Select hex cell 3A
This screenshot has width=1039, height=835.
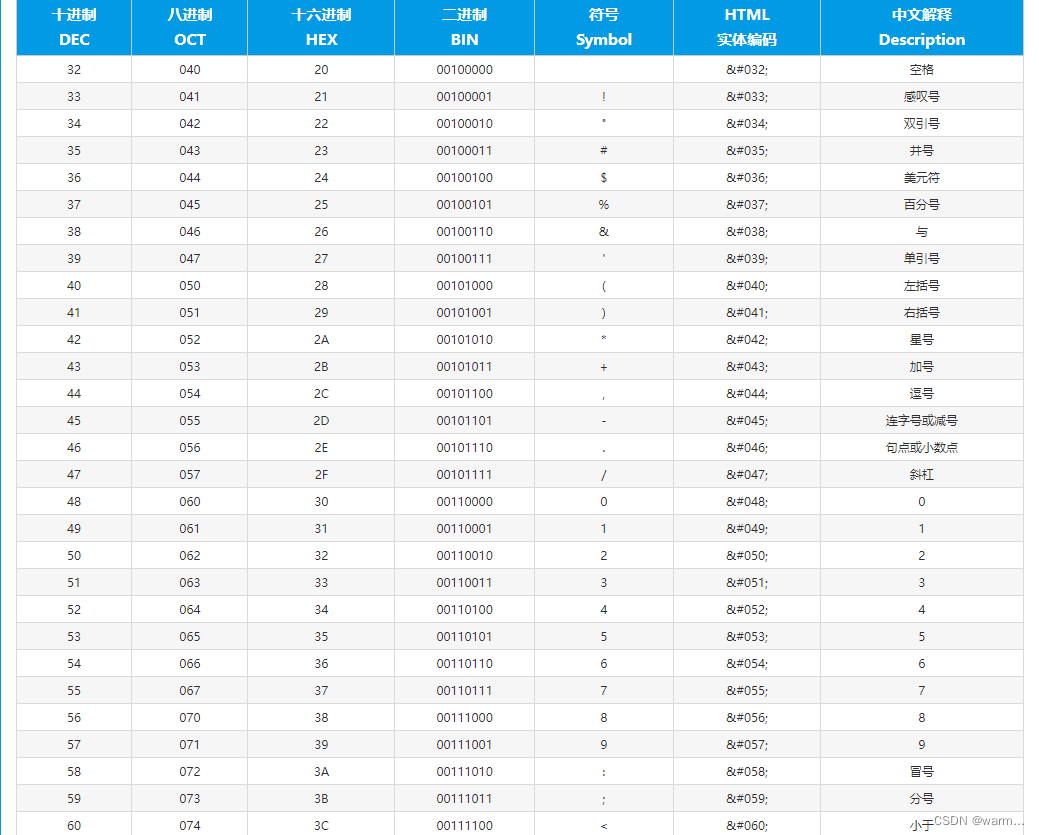click(321, 772)
